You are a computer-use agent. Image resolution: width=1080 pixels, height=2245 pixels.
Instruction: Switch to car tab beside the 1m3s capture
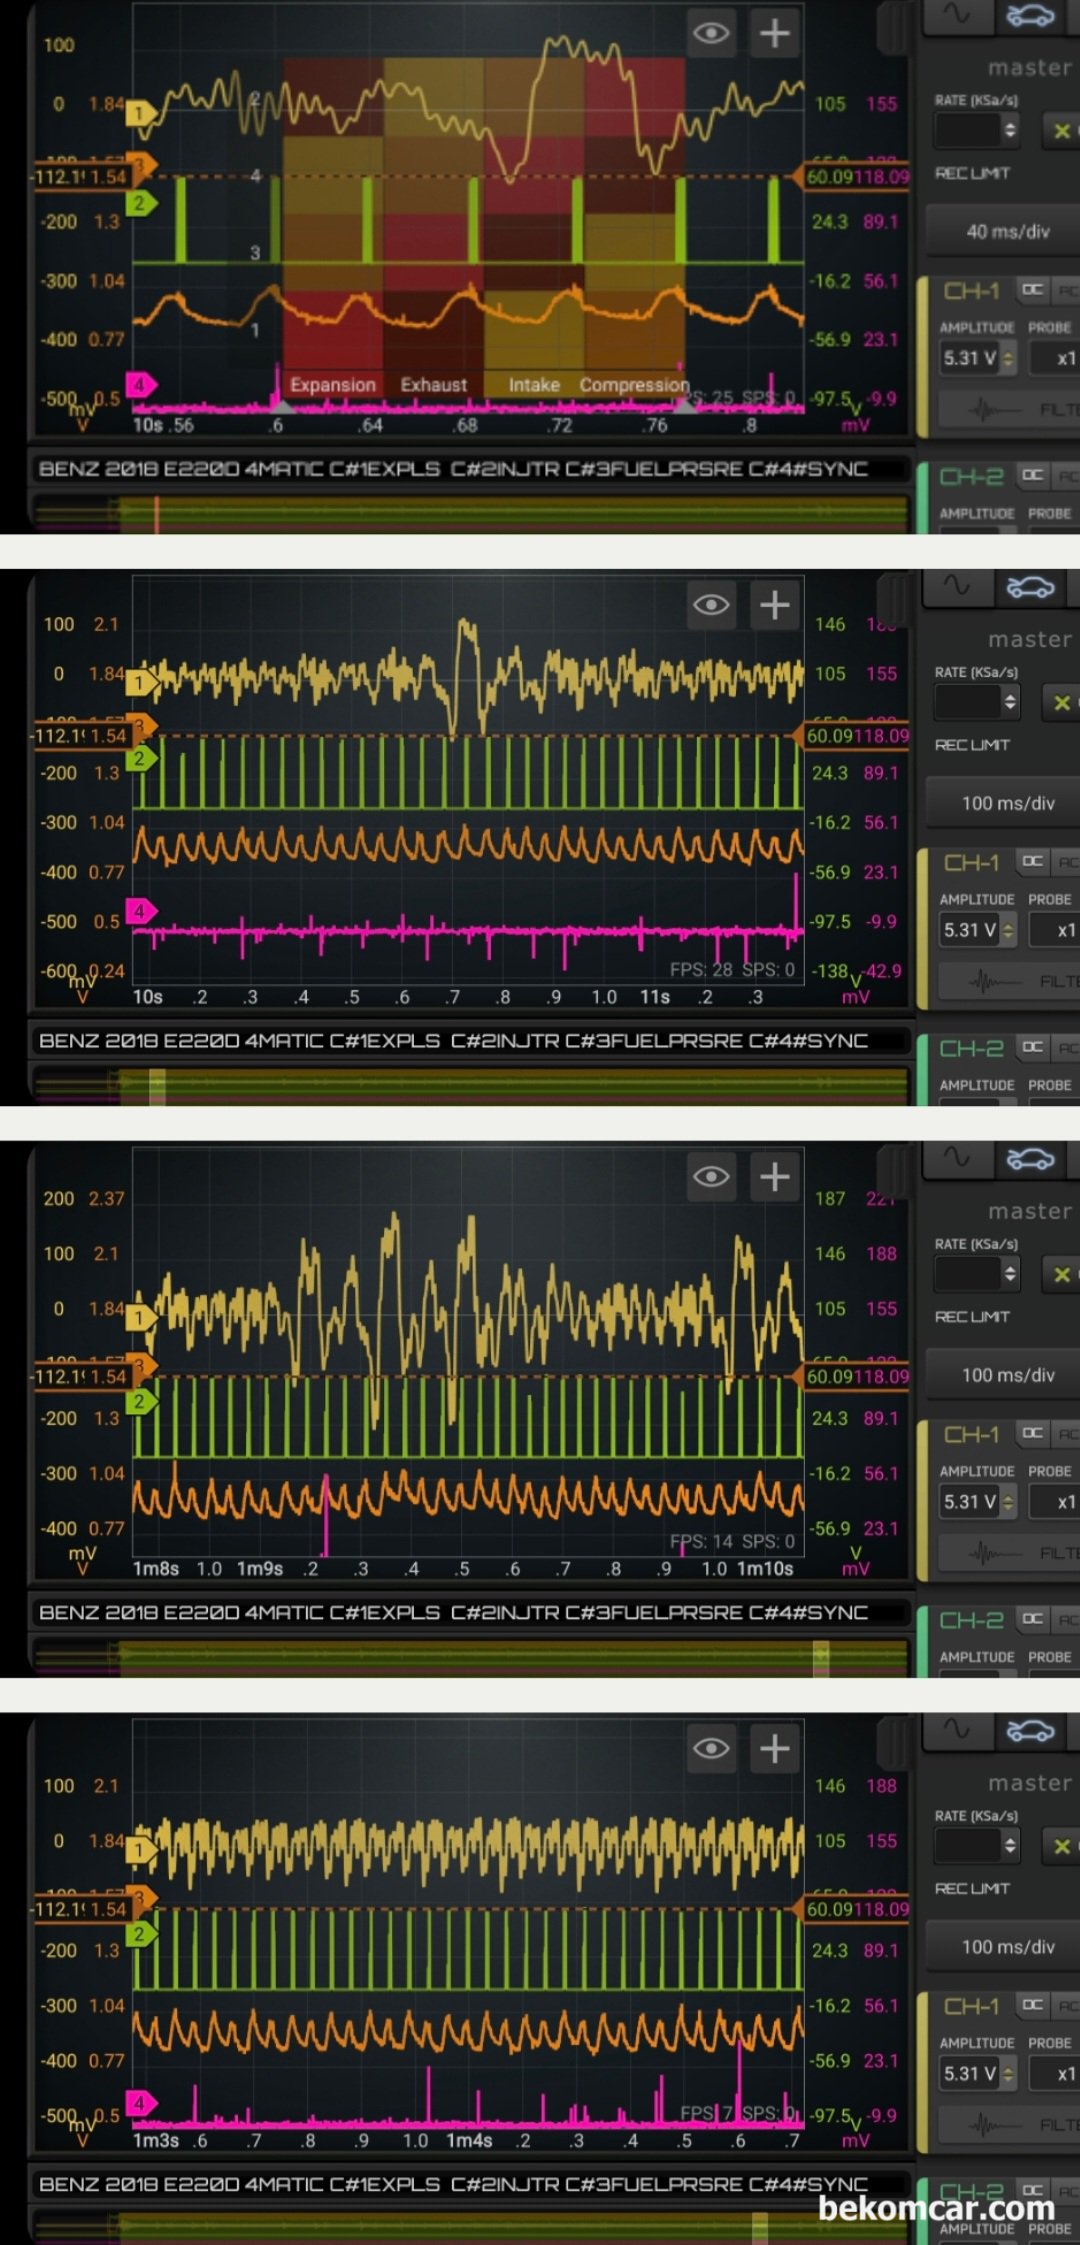(1030, 1731)
